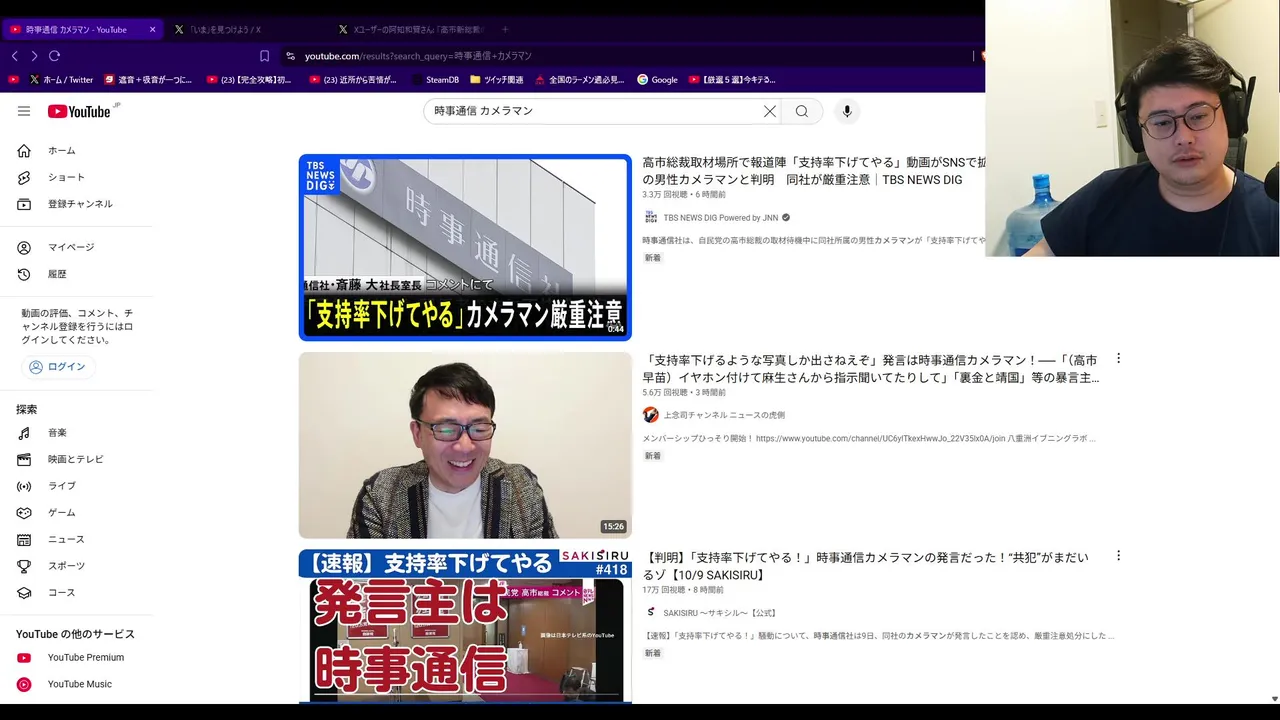Screen dimensions: 1280x720
Task: Visit the TBS NEWS DIG Powered by JNN channel
Action: [x=721, y=218]
